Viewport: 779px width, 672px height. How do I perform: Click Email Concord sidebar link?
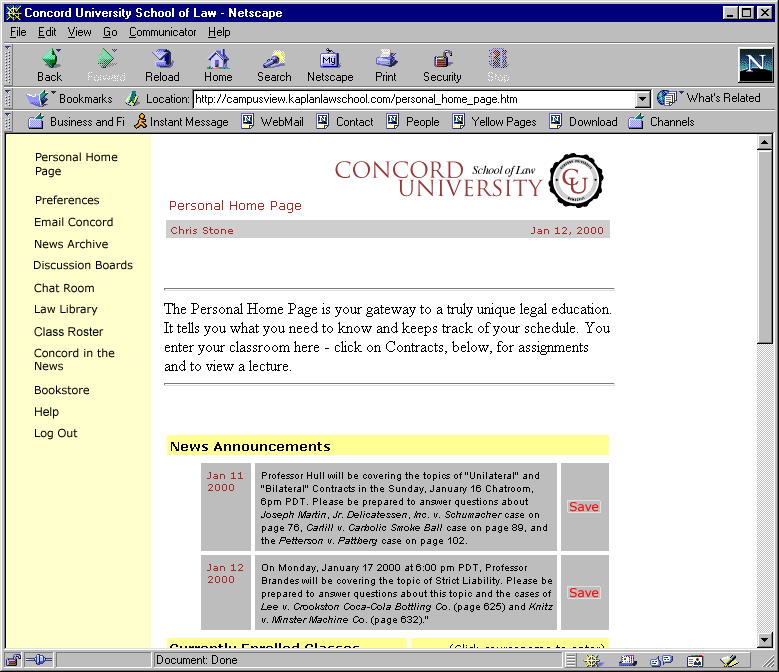(74, 222)
